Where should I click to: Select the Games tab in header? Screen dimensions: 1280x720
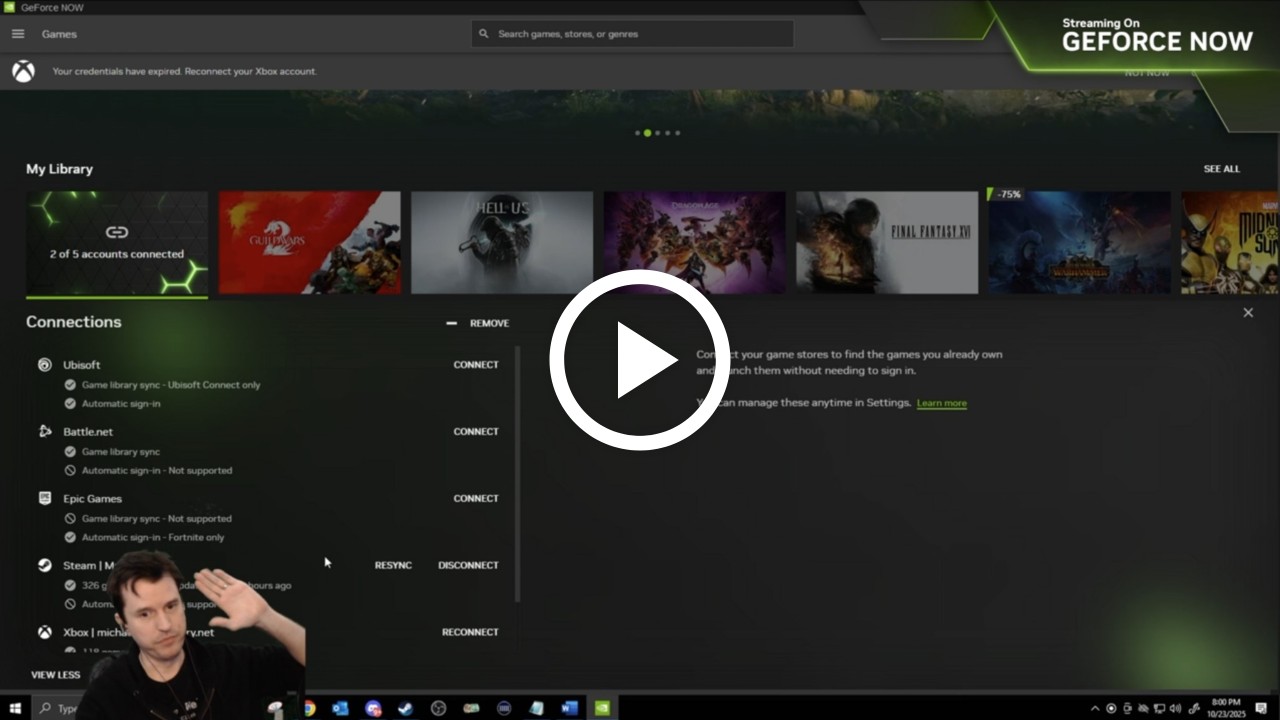(x=59, y=34)
